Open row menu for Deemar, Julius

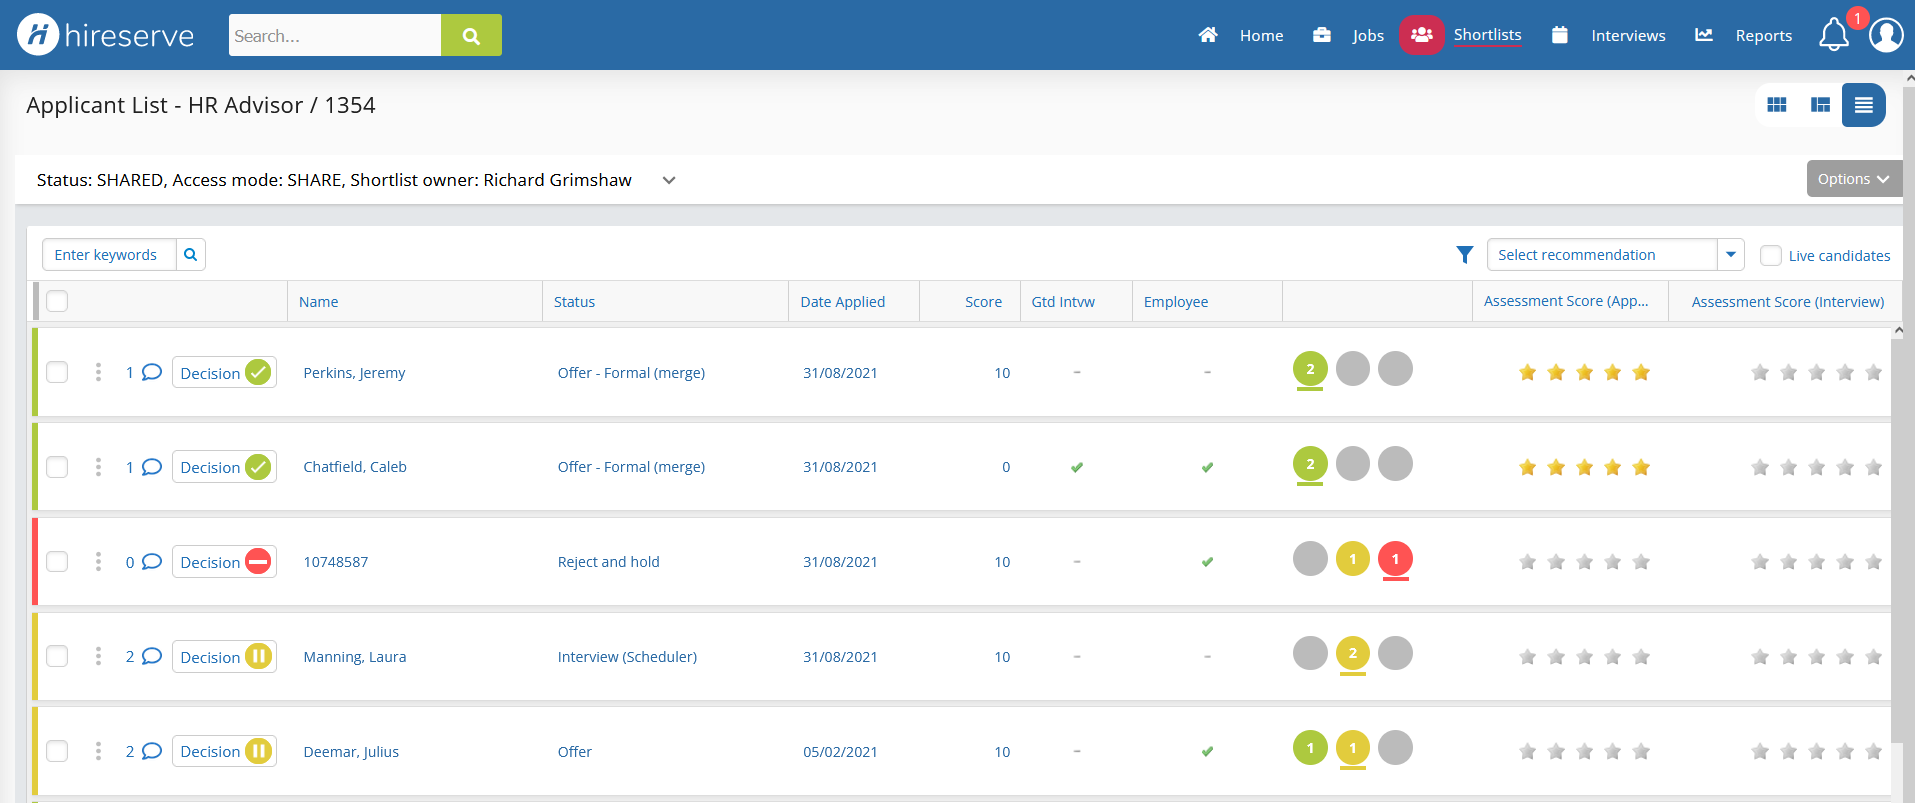tap(98, 751)
